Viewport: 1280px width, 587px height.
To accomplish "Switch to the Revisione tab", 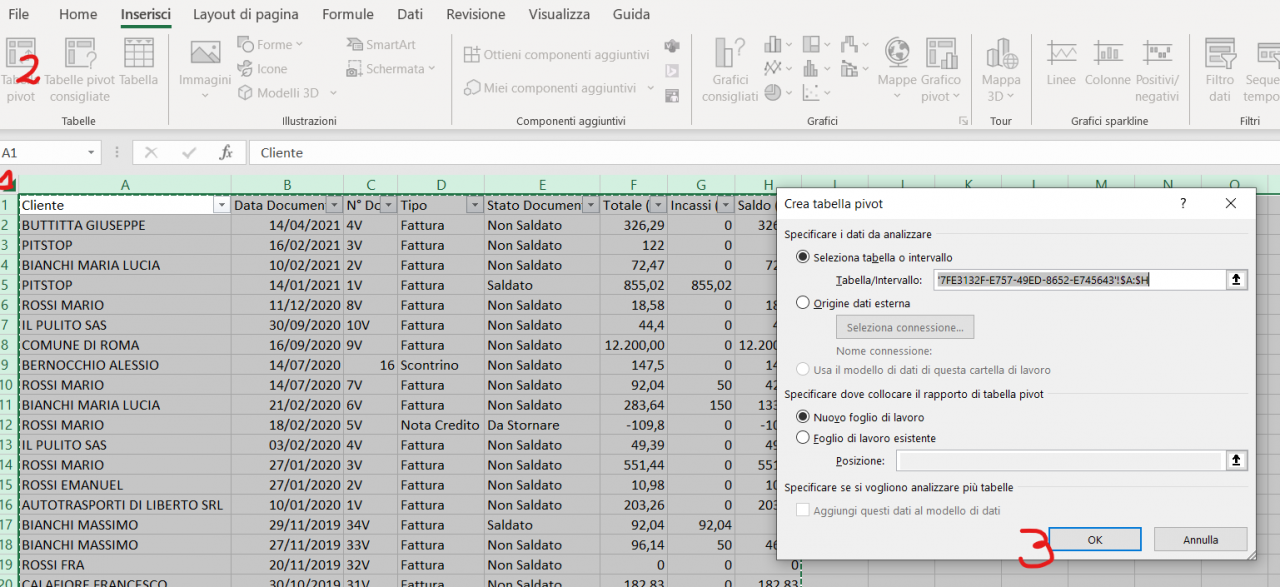I will coord(476,14).
